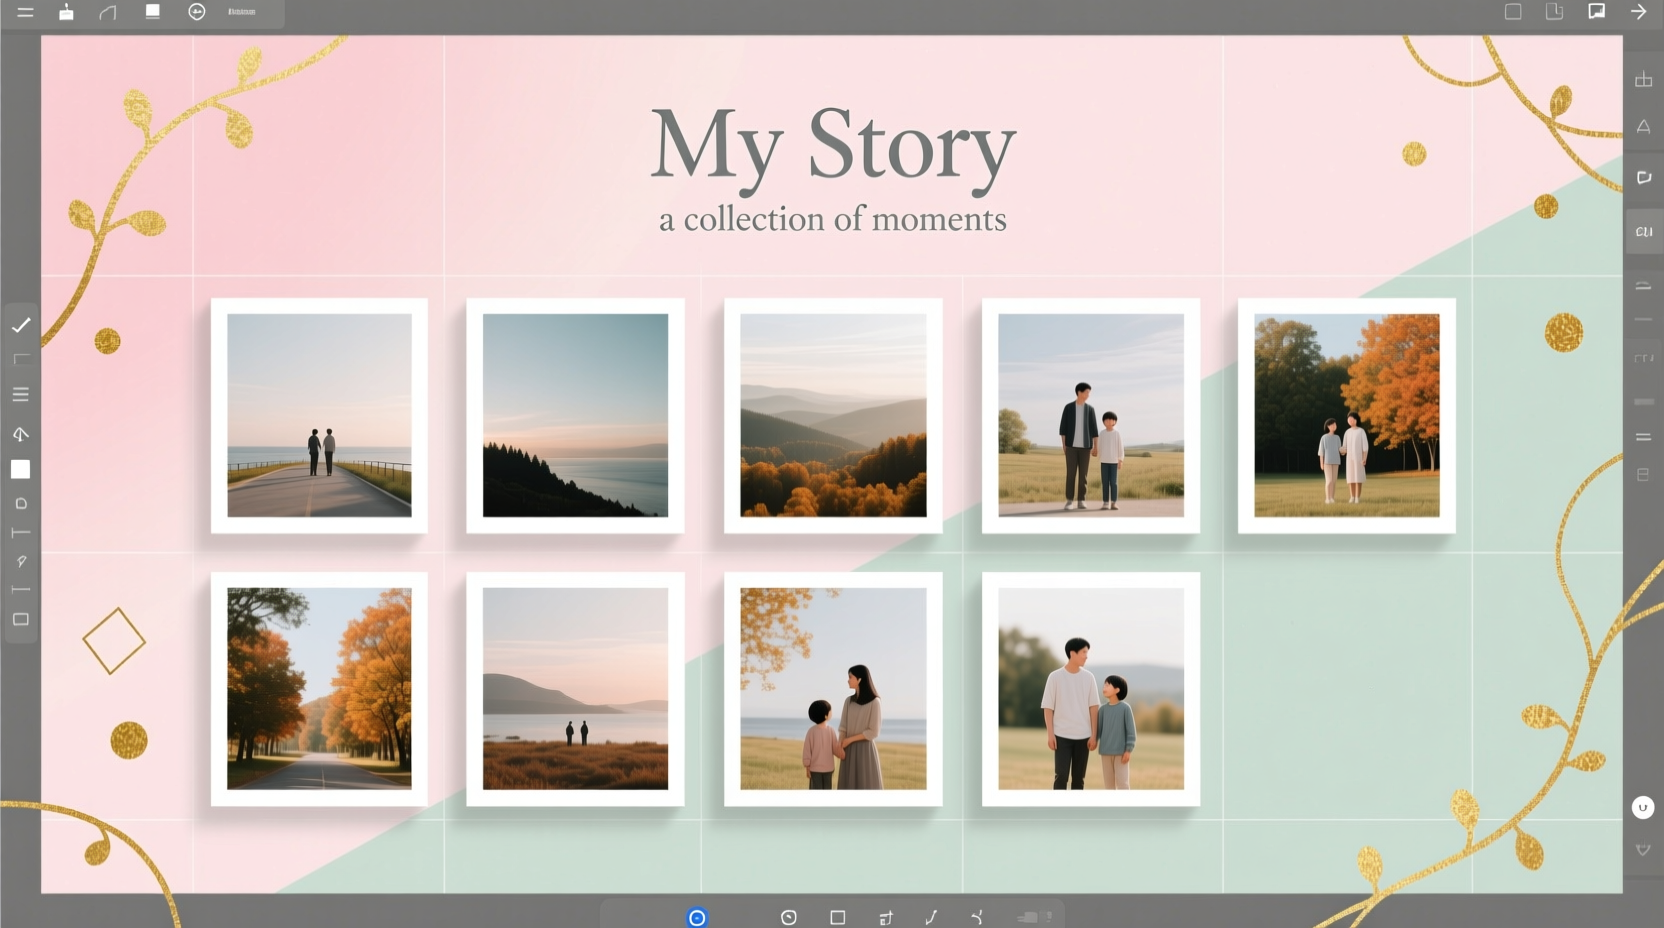1664x928 pixels.
Task: Select the blue target tool in the bottom toolbar
Action: pyautogui.click(x=697, y=917)
